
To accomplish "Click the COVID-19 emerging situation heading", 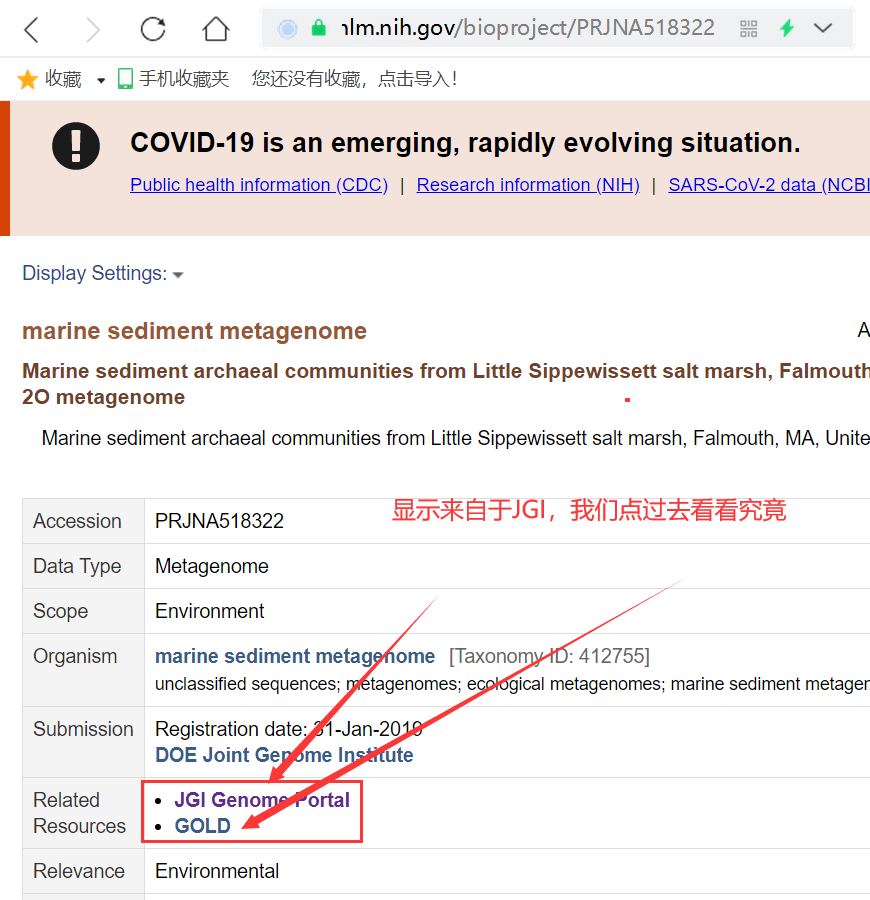I will point(465,143).
